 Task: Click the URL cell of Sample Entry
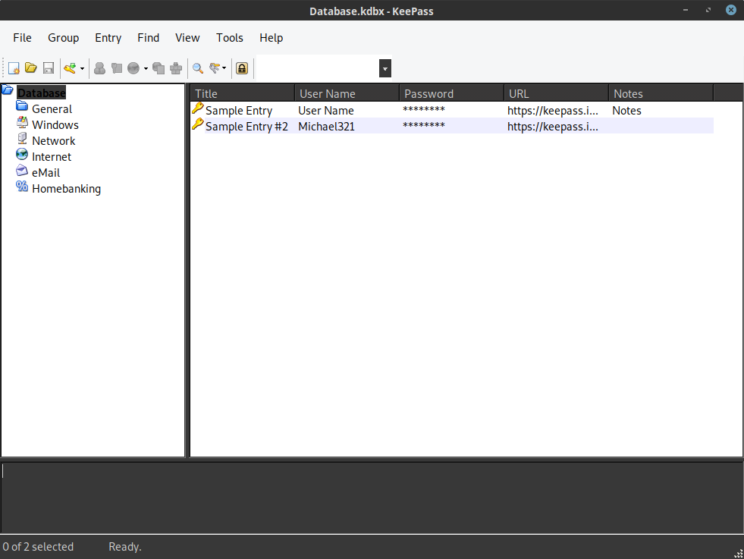[553, 111]
